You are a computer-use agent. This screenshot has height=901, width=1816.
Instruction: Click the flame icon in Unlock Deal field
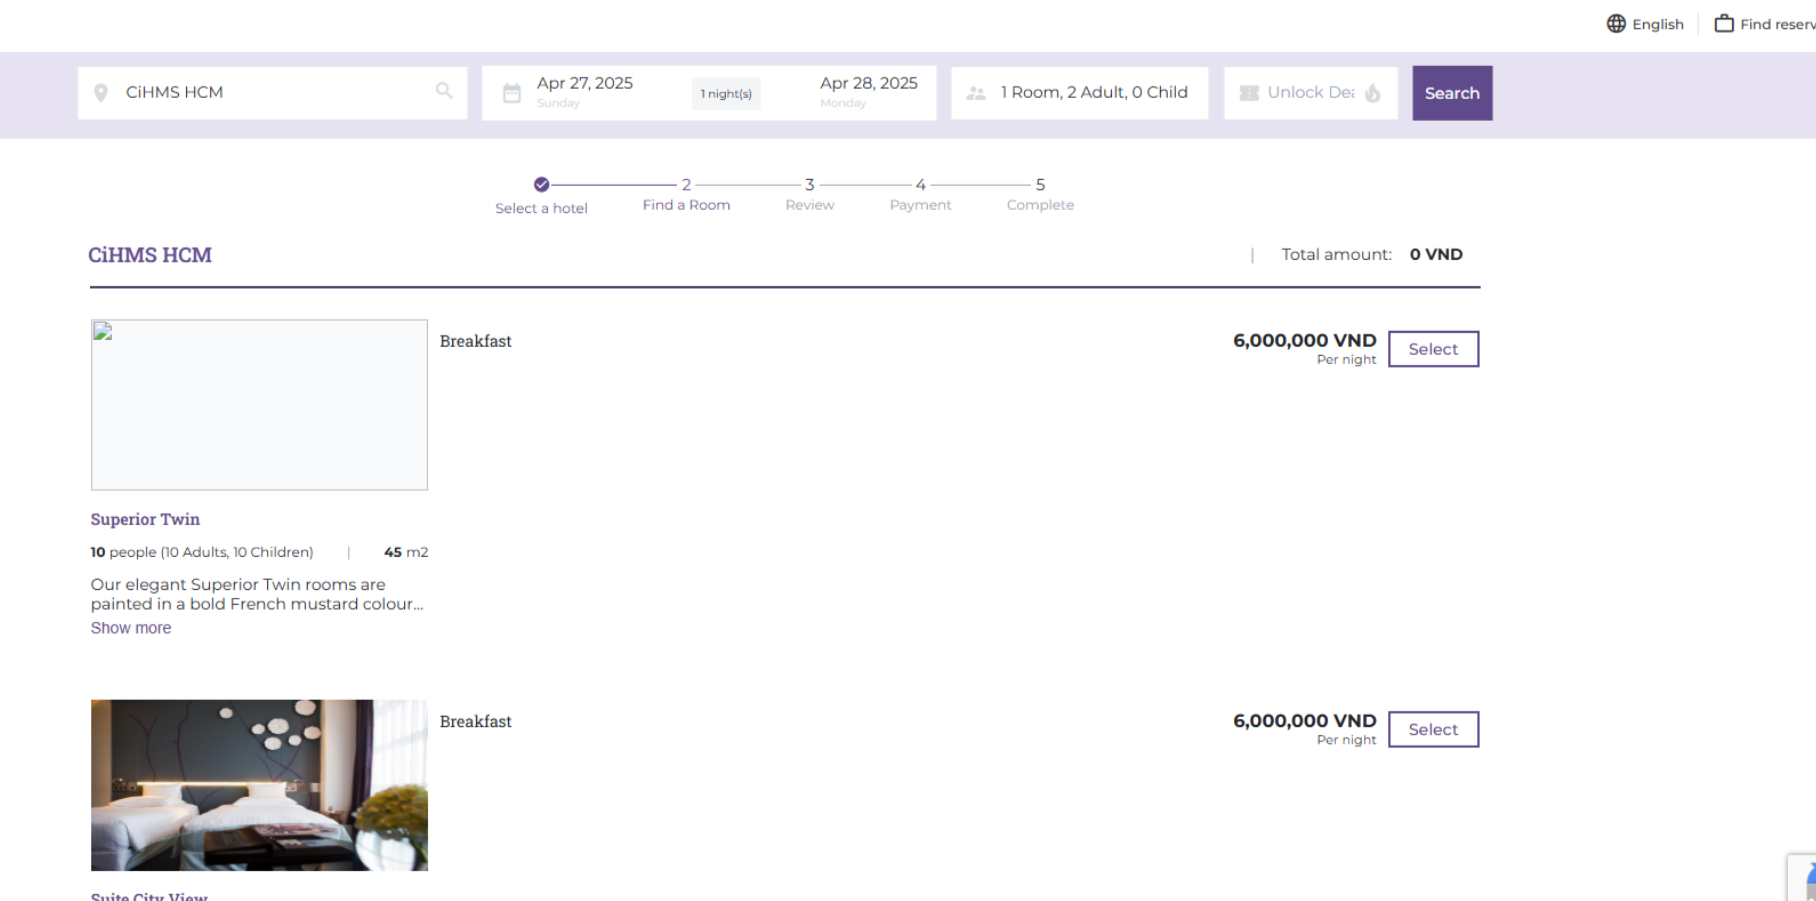tap(1373, 93)
